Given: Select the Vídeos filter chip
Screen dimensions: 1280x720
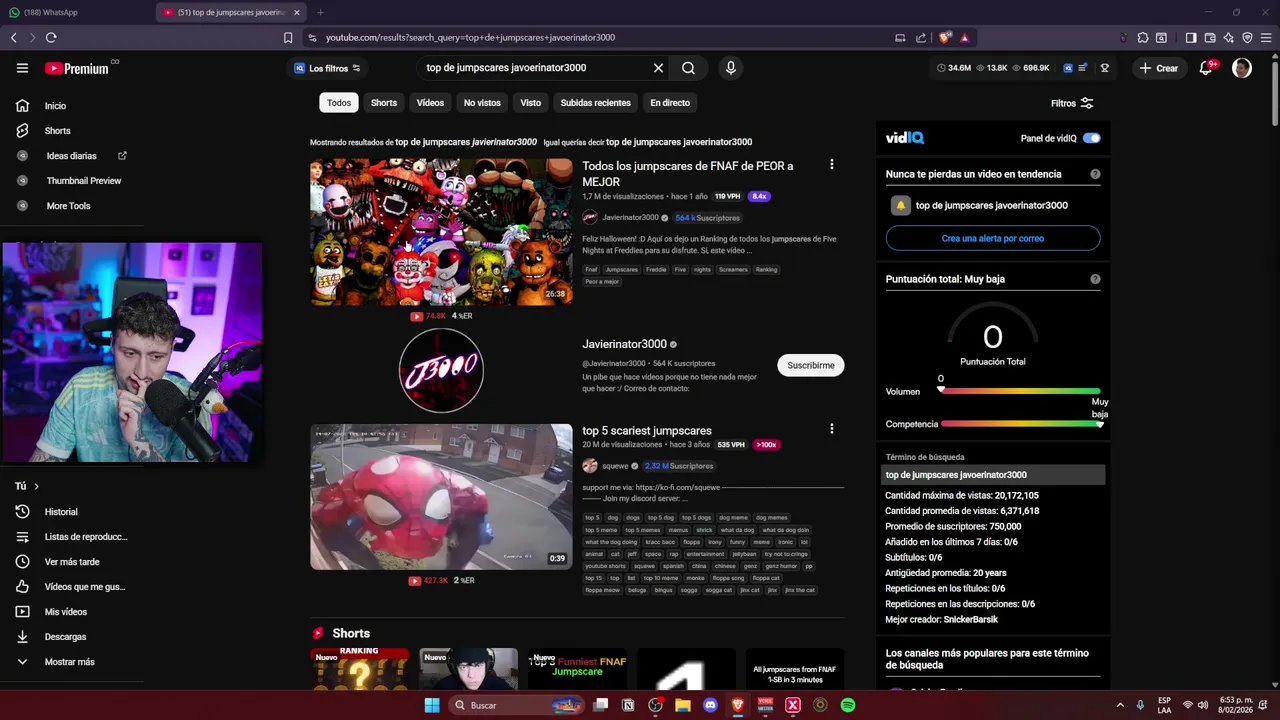Looking at the screenshot, I should click(430, 103).
